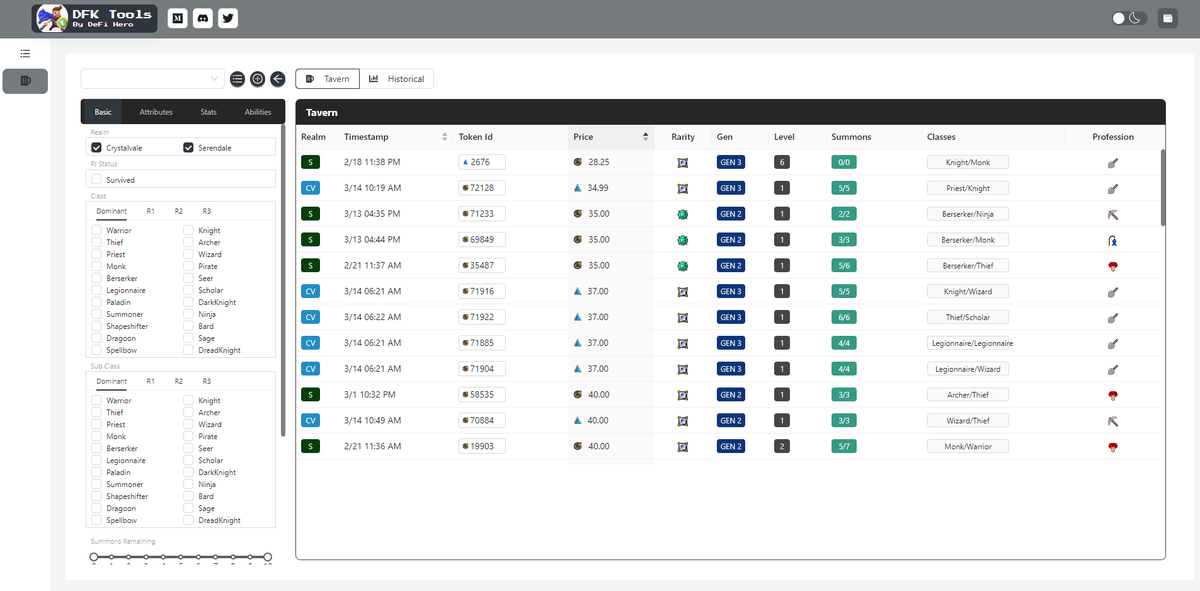Adjust the Summons Remaining slider left handle
The width and height of the screenshot is (1200, 591).
point(94,557)
